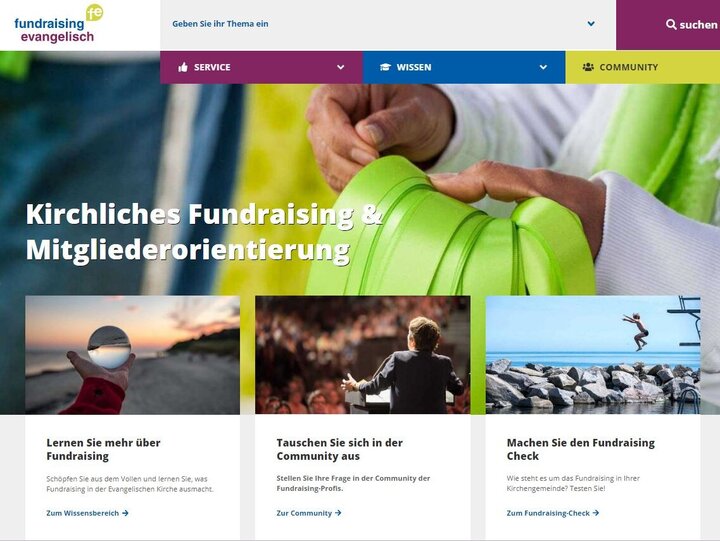
Task: Select the Service navigation item
Action: [x=261, y=67]
